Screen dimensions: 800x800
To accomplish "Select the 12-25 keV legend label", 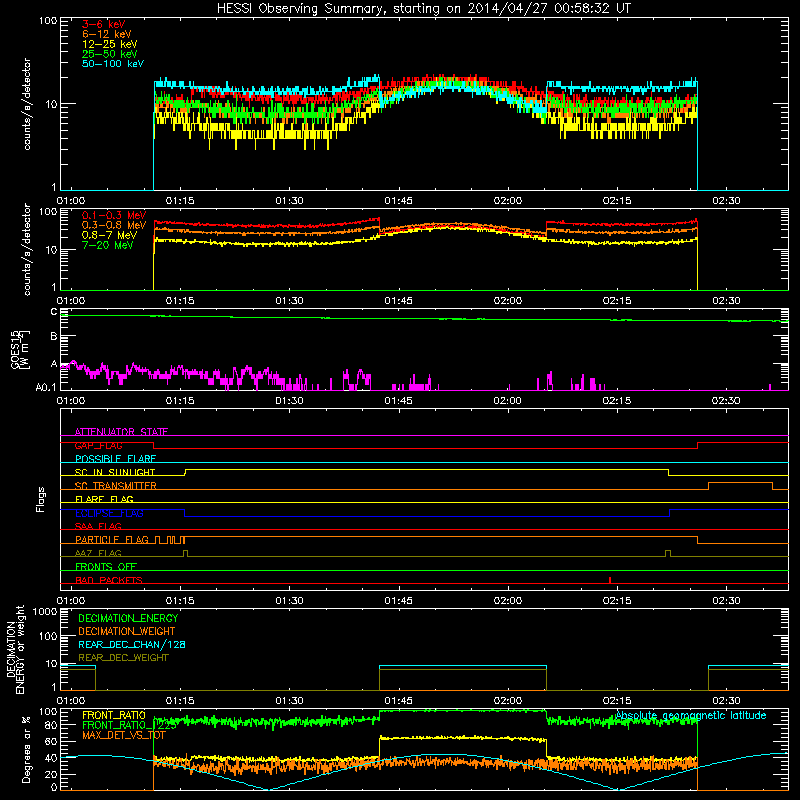I will pos(109,44).
